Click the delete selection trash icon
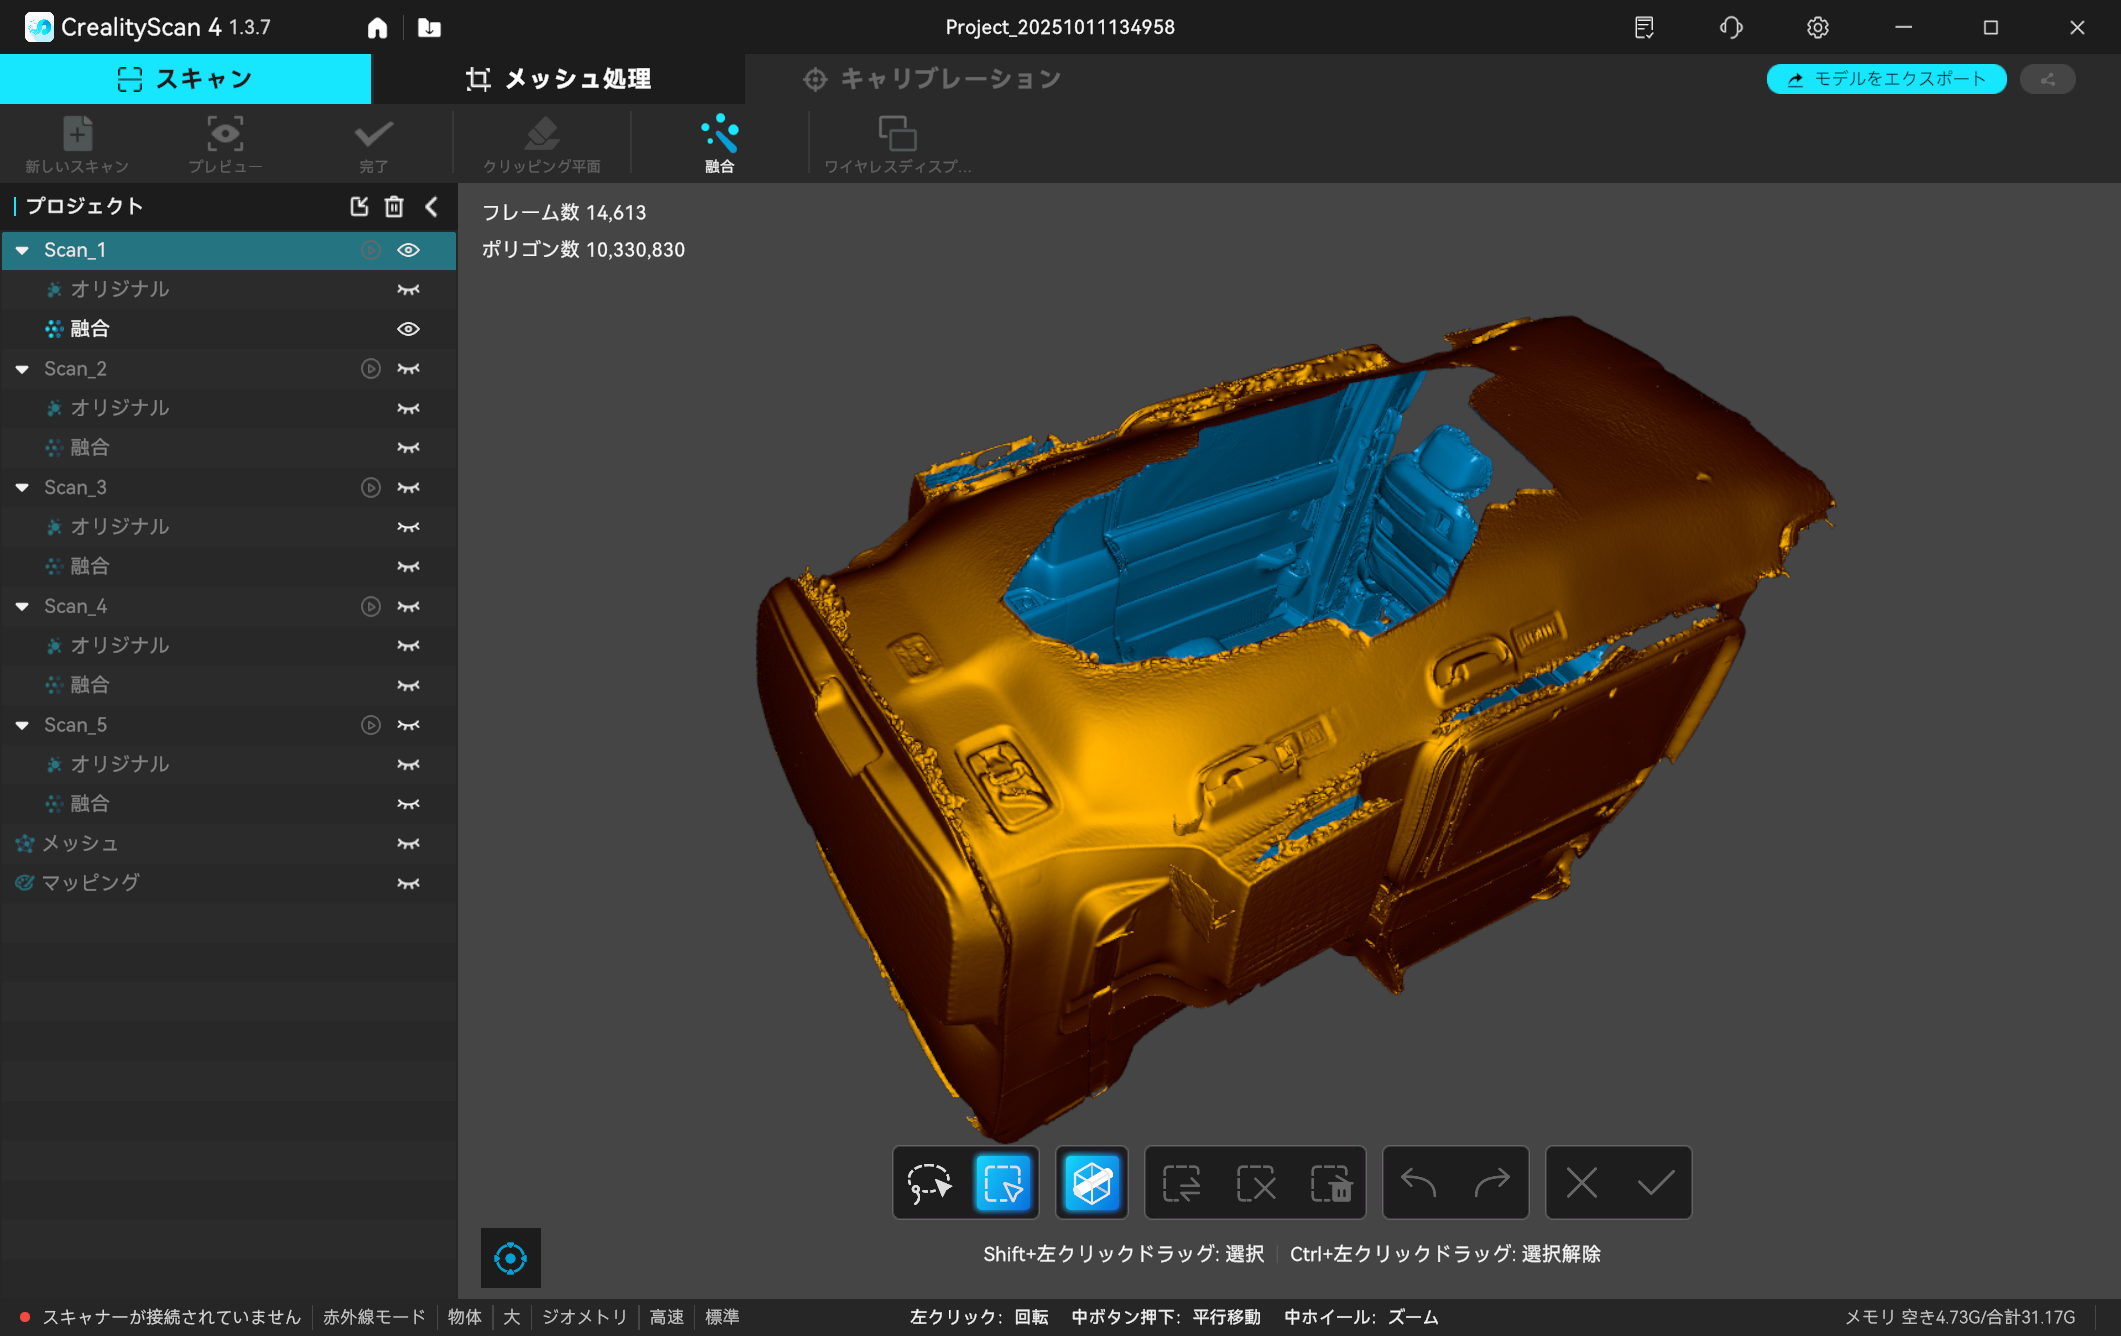The height and width of the screenshot is (1336, 2121). tap(1330, 1184)
